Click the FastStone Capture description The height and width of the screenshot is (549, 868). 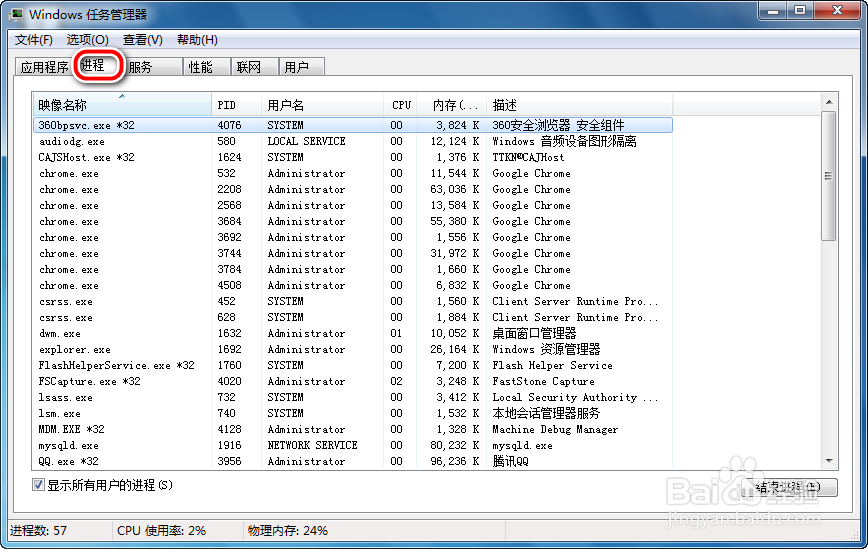coord(544,382)
